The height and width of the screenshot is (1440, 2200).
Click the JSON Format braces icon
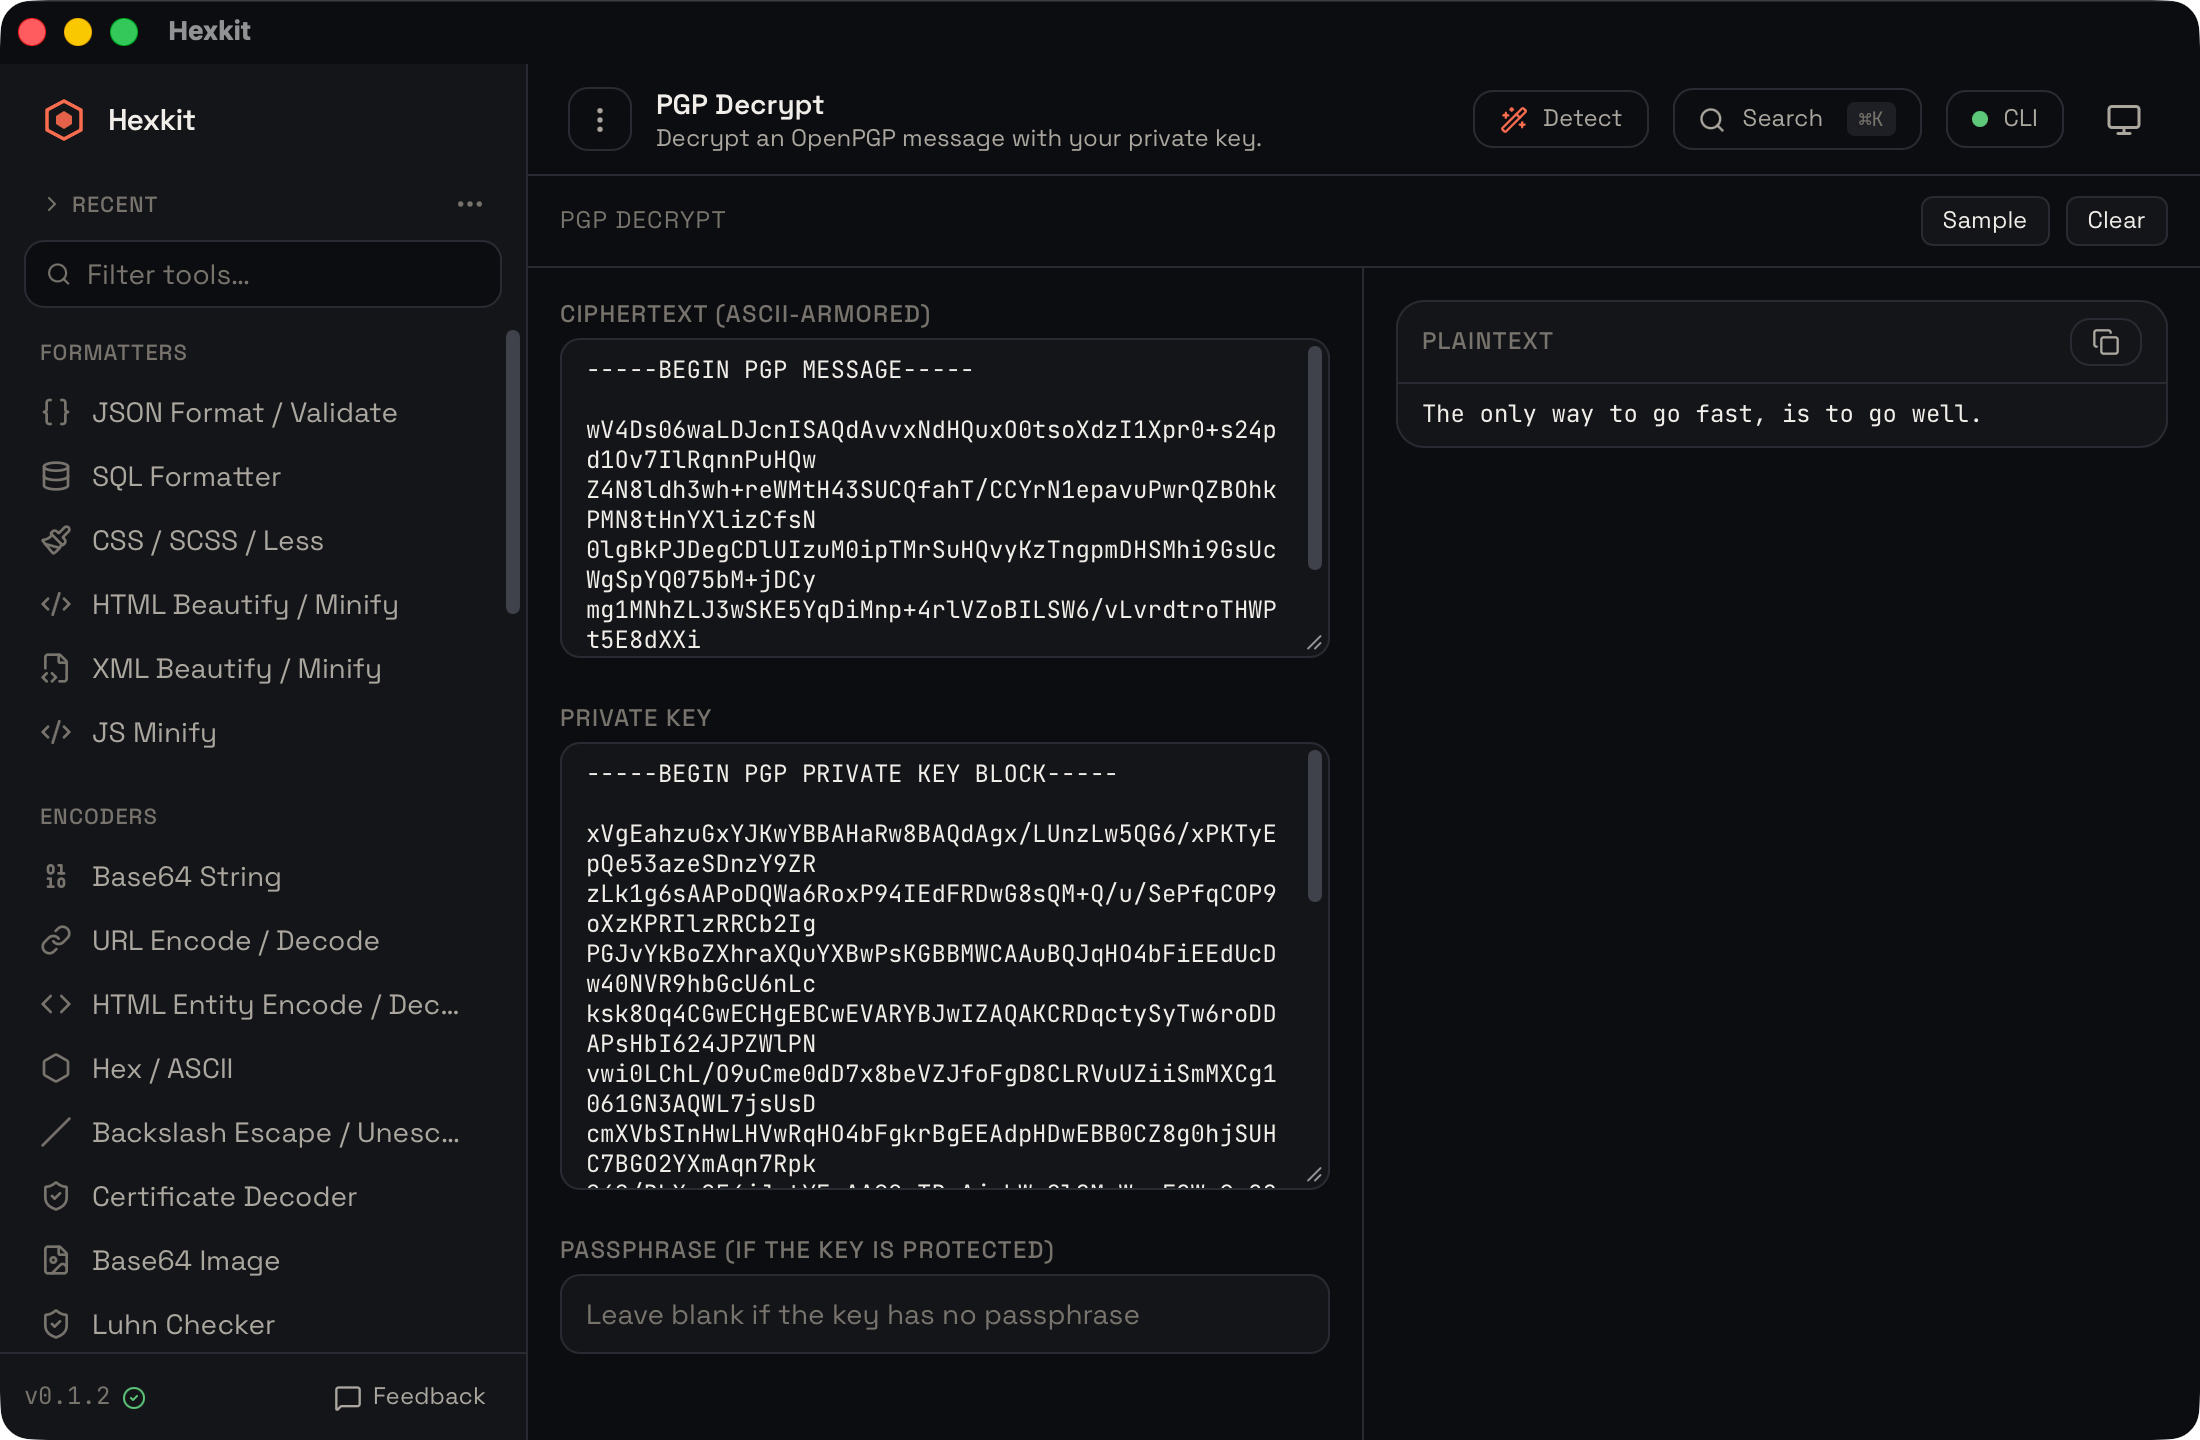[56, 412]
